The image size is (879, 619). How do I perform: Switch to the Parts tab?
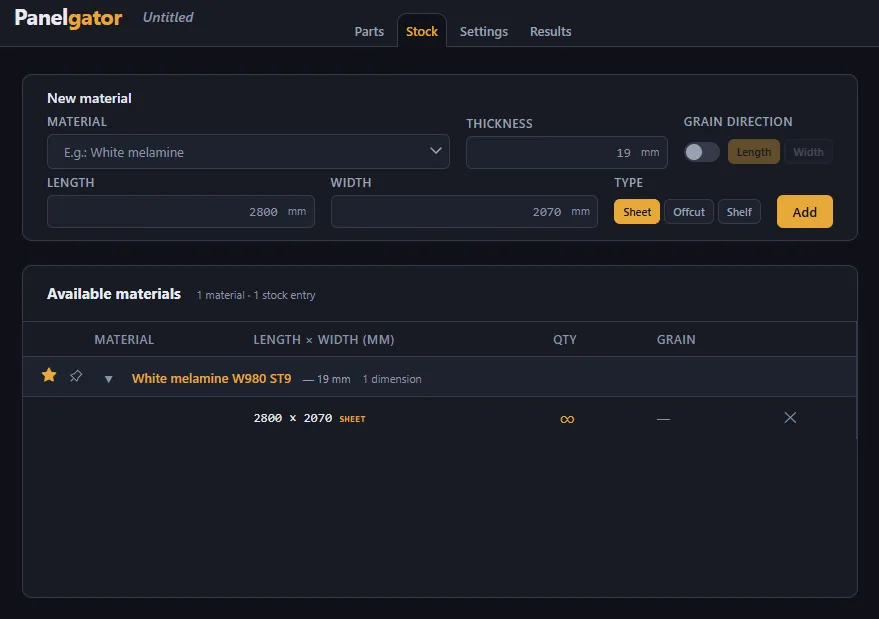click(369, 31)
